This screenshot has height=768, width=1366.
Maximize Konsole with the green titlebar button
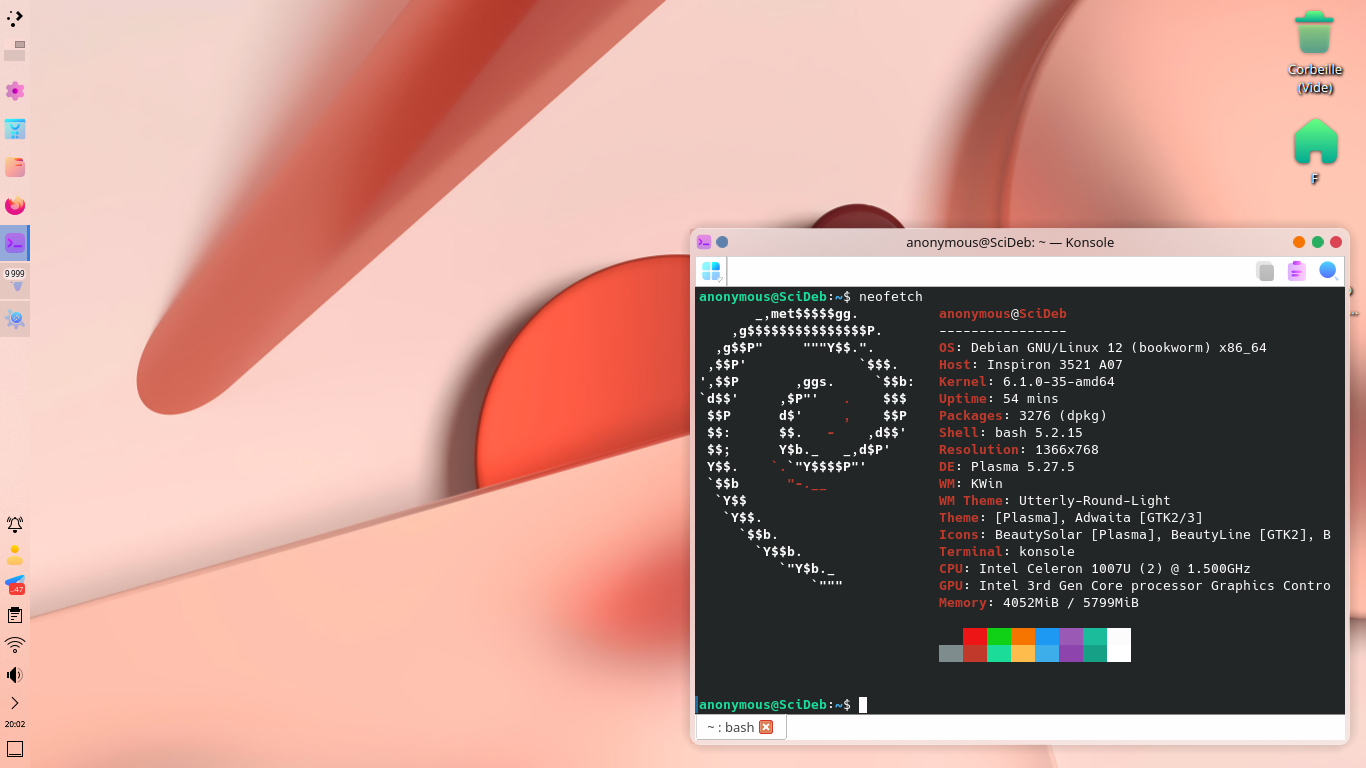[1318, 242]
